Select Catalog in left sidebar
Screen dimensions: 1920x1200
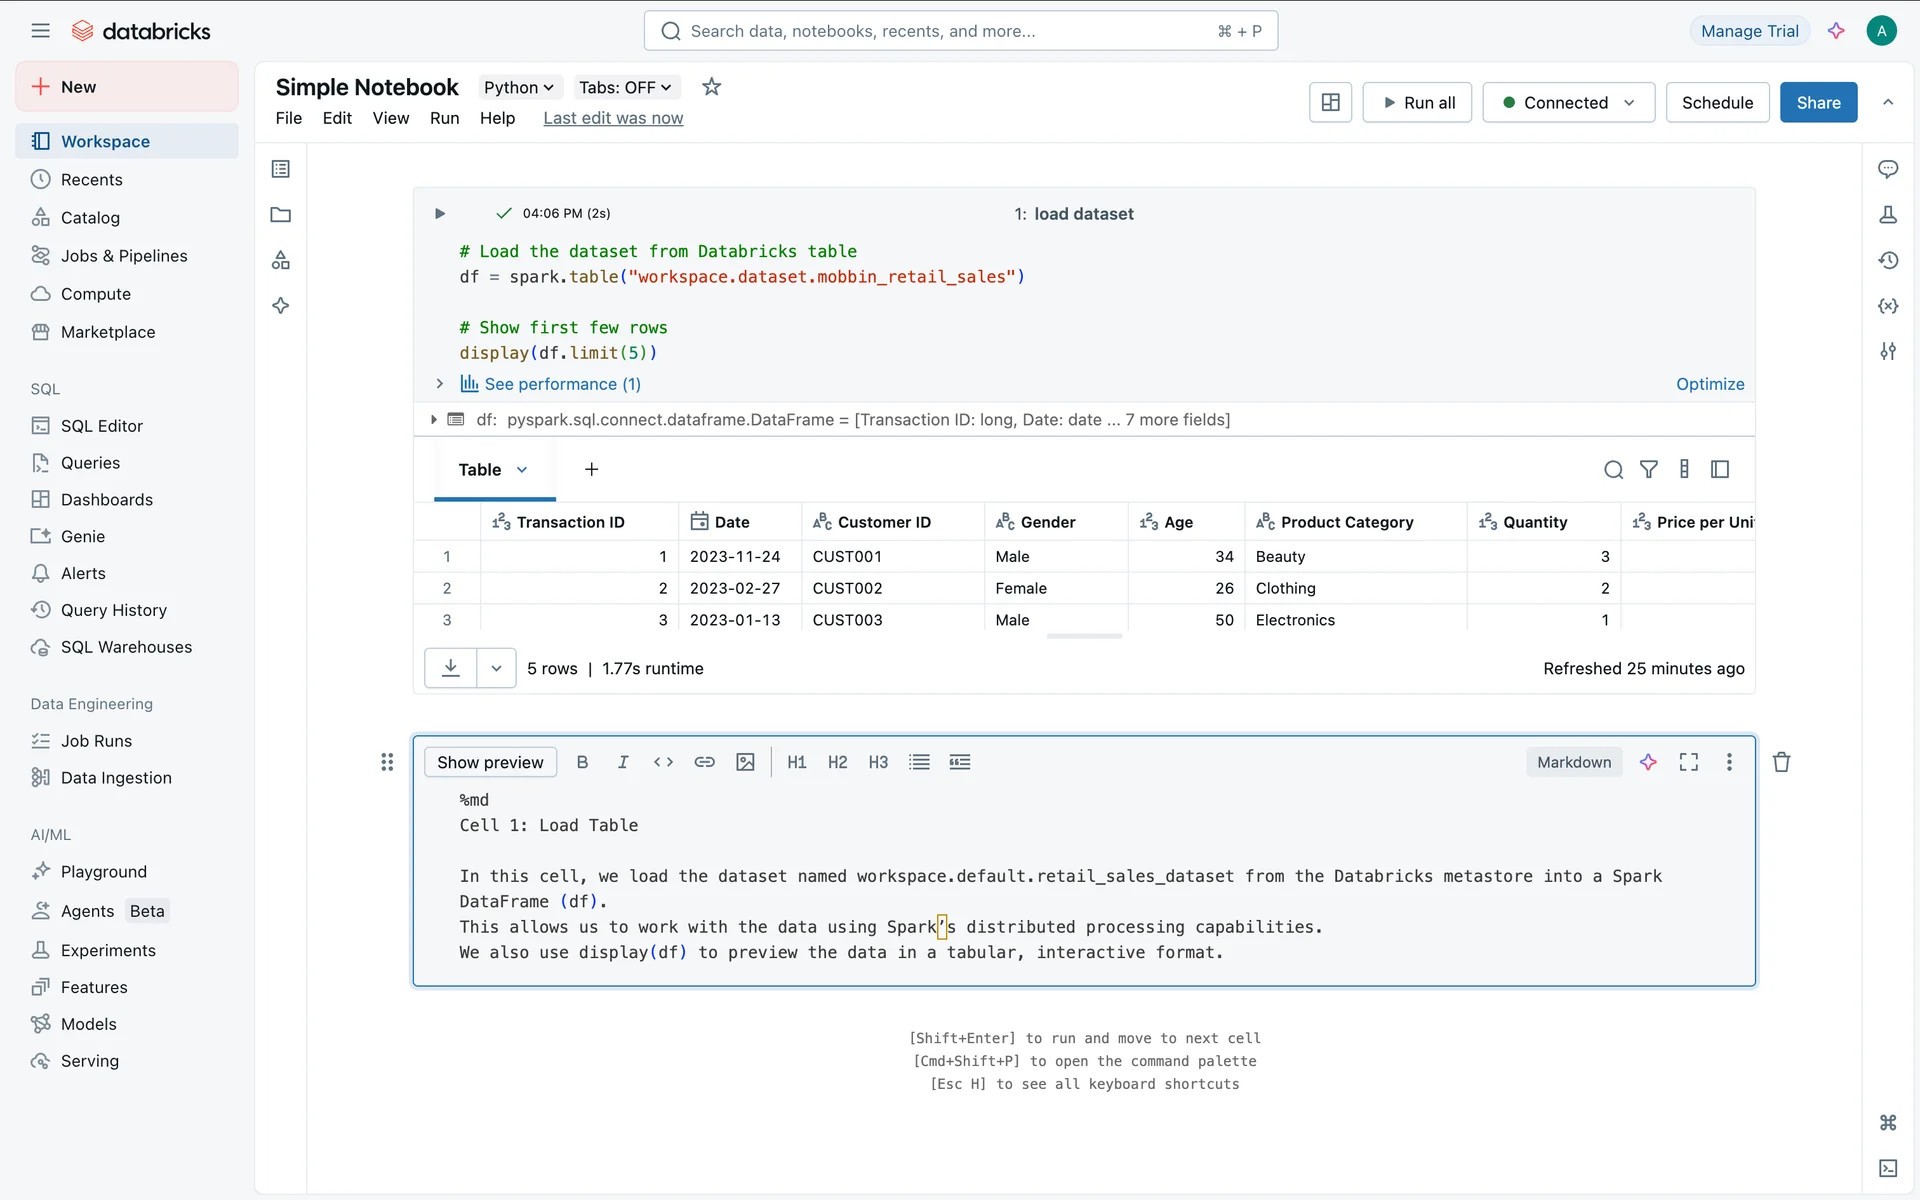(90, 218)
